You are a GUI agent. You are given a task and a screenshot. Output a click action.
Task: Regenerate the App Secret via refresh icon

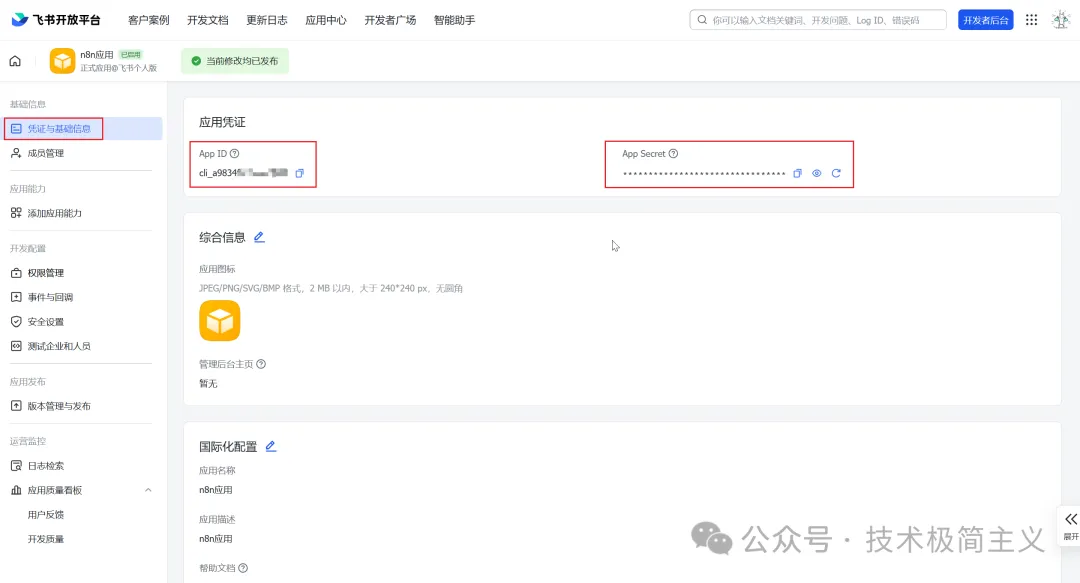[838, 173]
